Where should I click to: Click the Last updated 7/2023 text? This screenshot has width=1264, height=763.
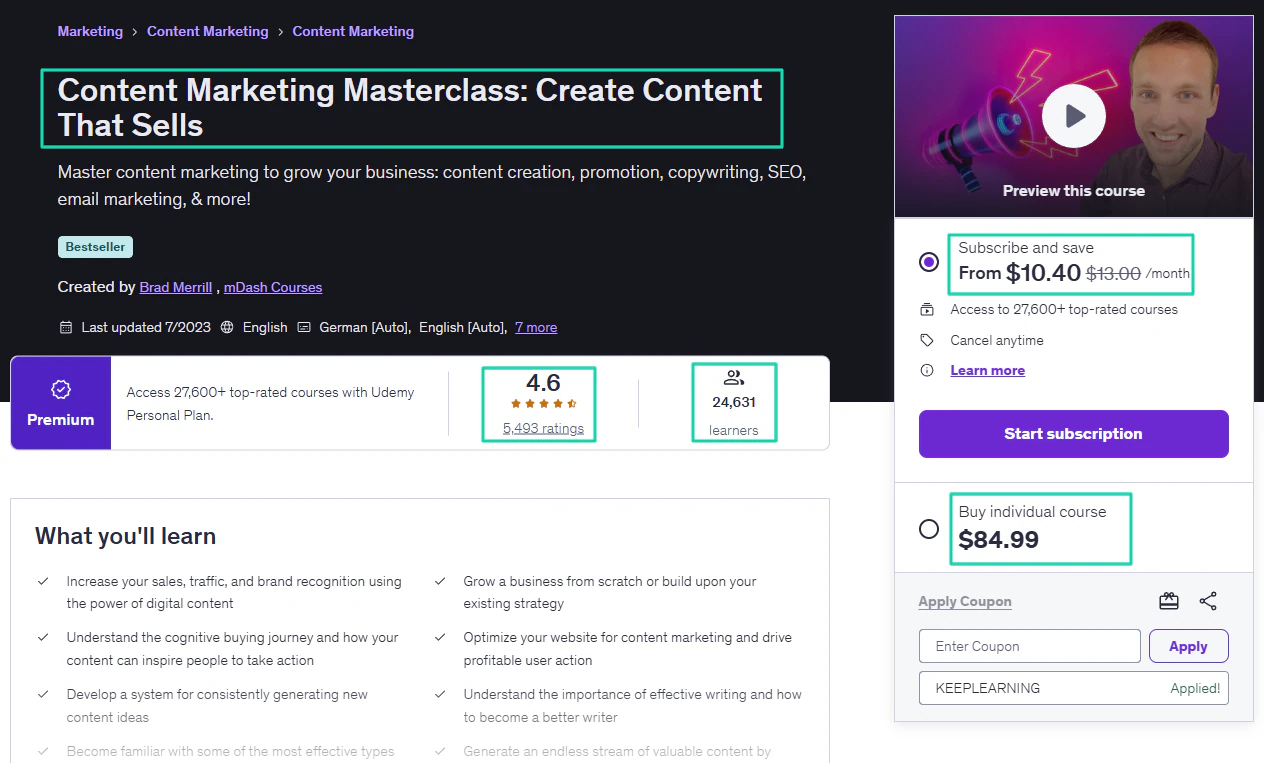pos(146,327)
